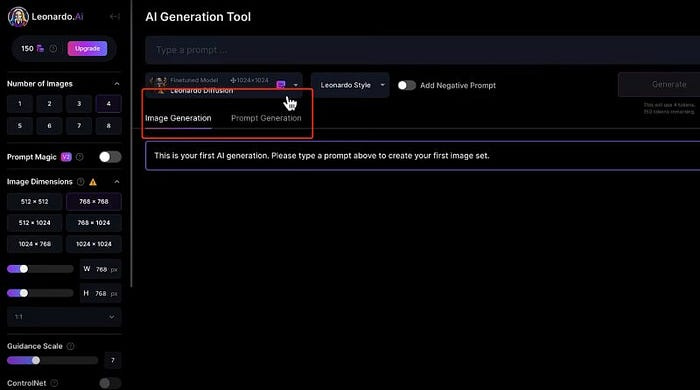Enable the ControlNet toggle

pyautogui.click(x=110, y=383)
